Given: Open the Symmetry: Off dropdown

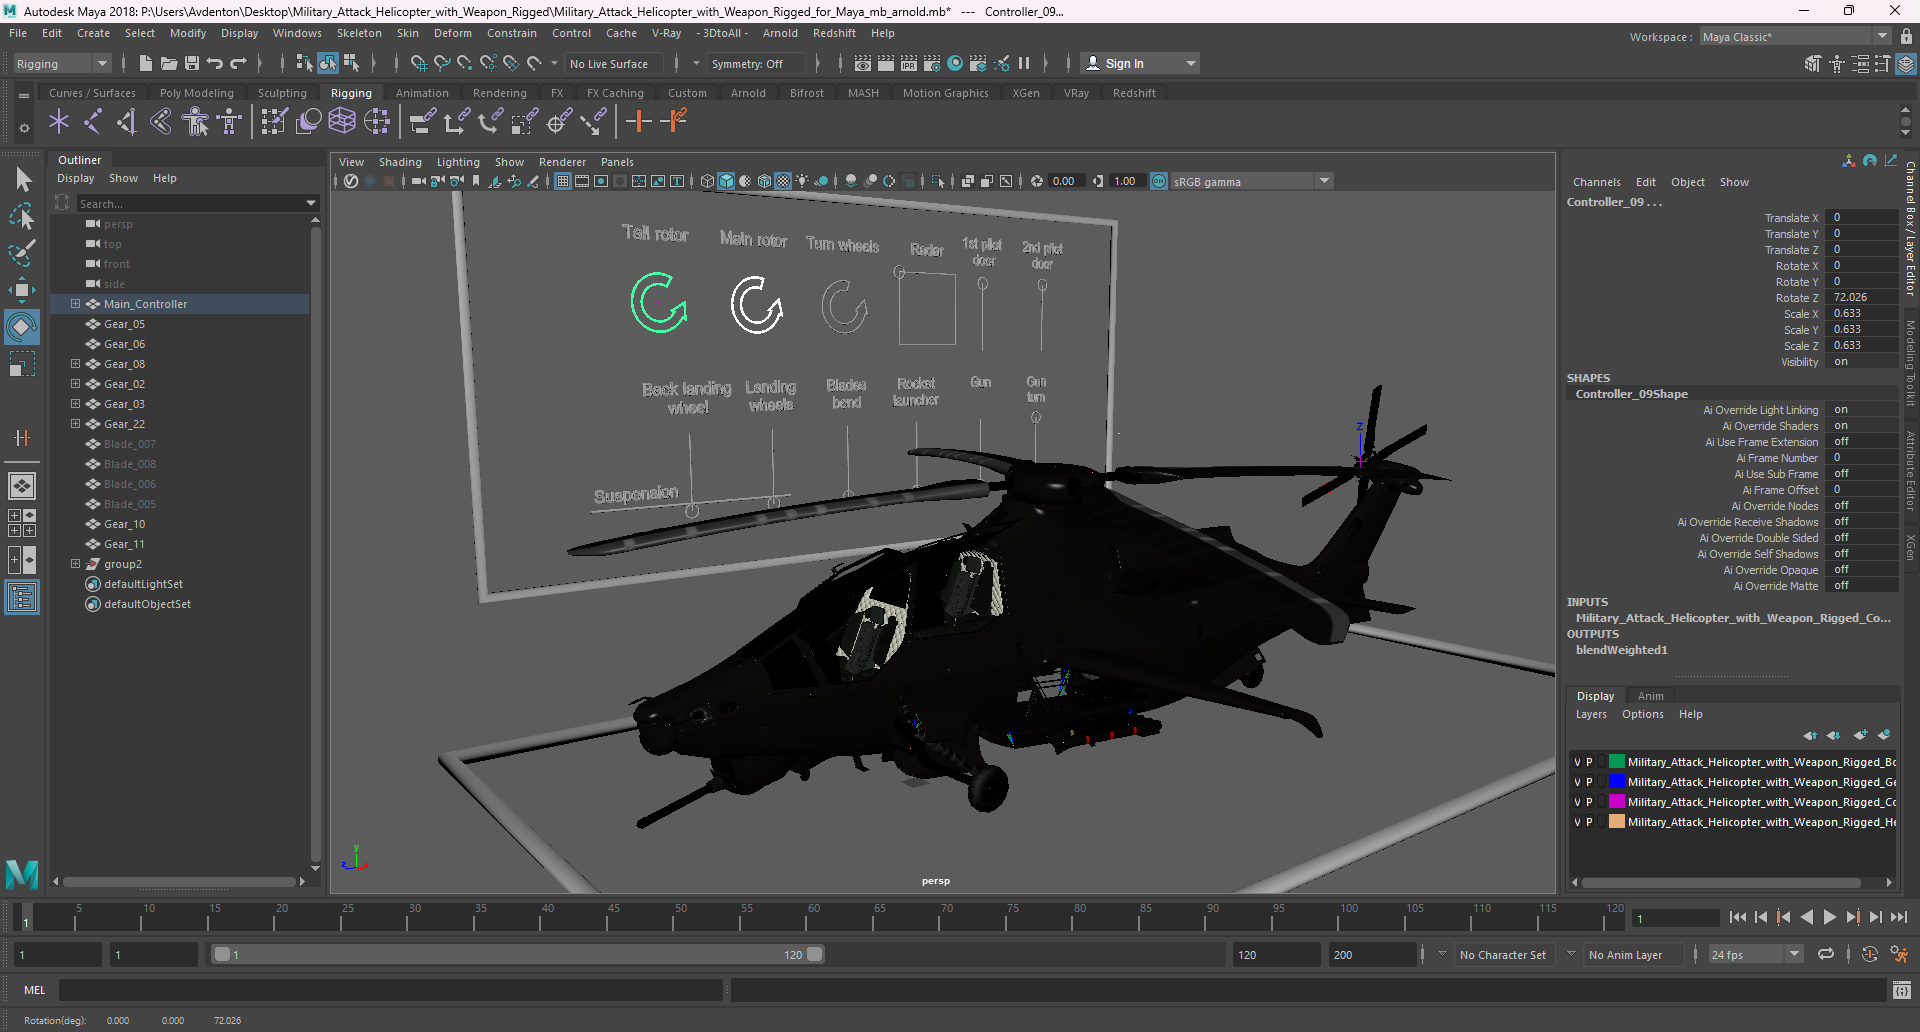Looking at the screenshot, I should pos(756,63).
